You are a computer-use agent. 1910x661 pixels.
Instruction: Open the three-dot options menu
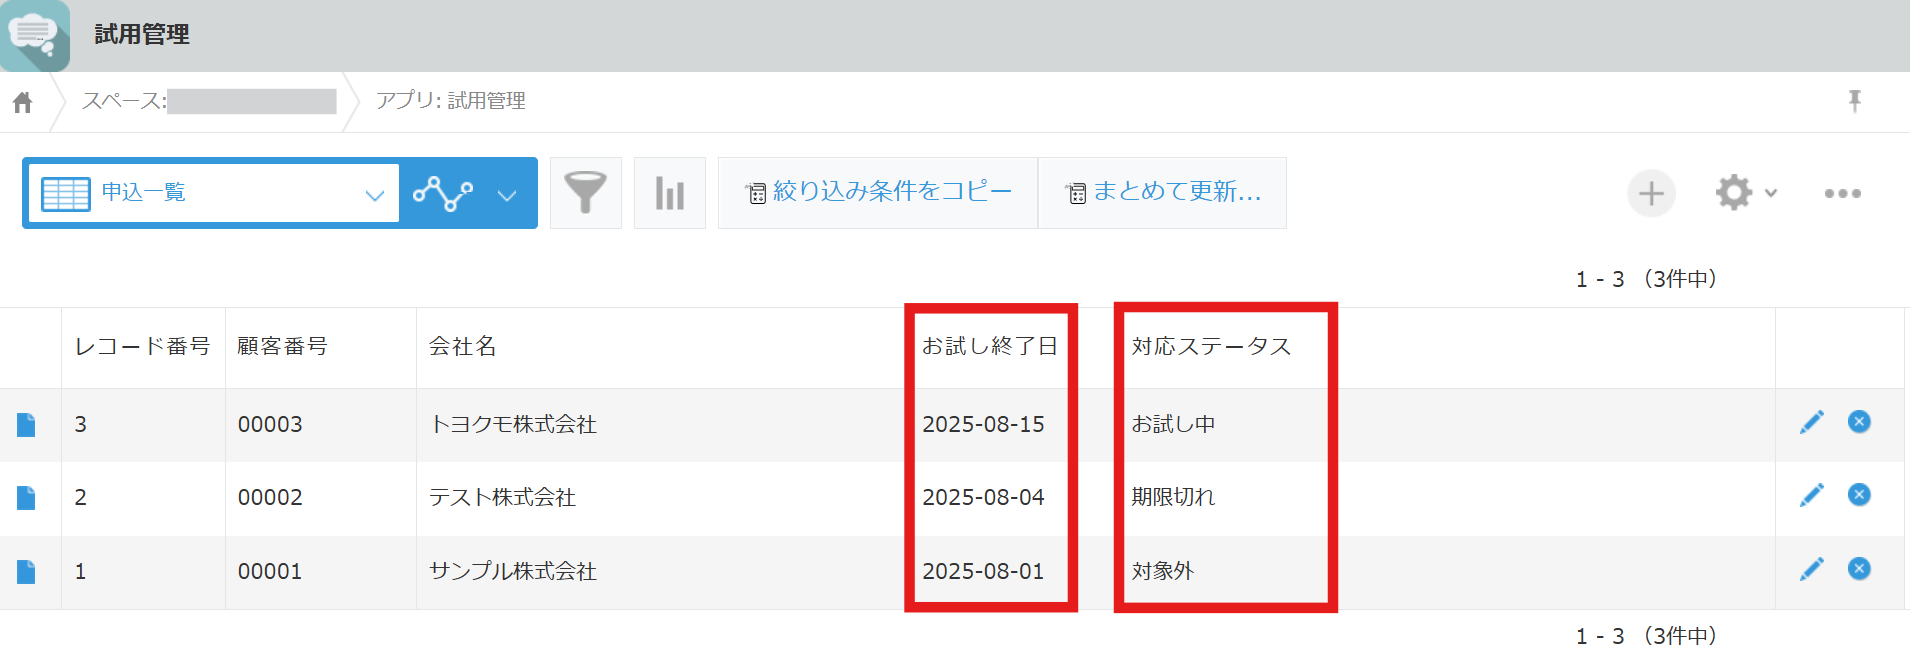1842,193
